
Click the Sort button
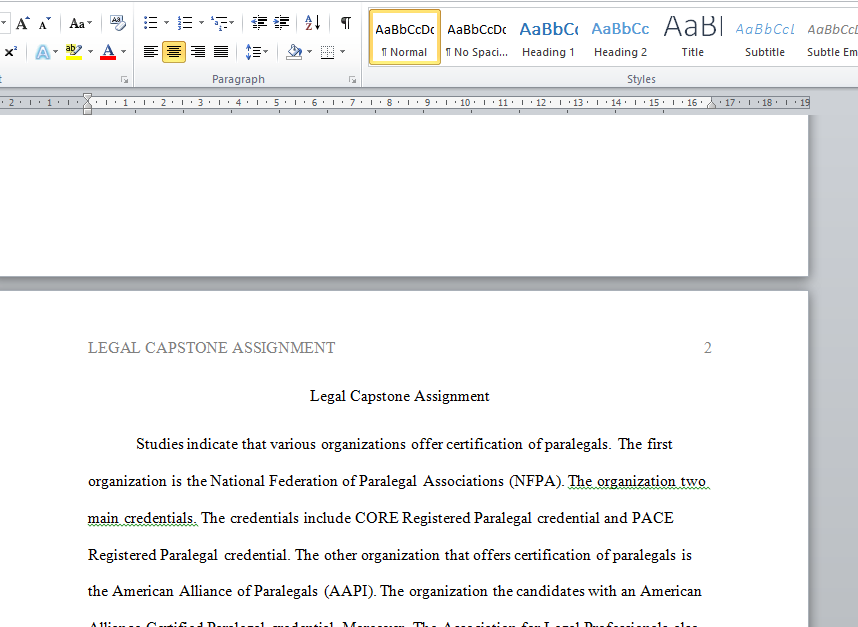[x=312, y=23]
